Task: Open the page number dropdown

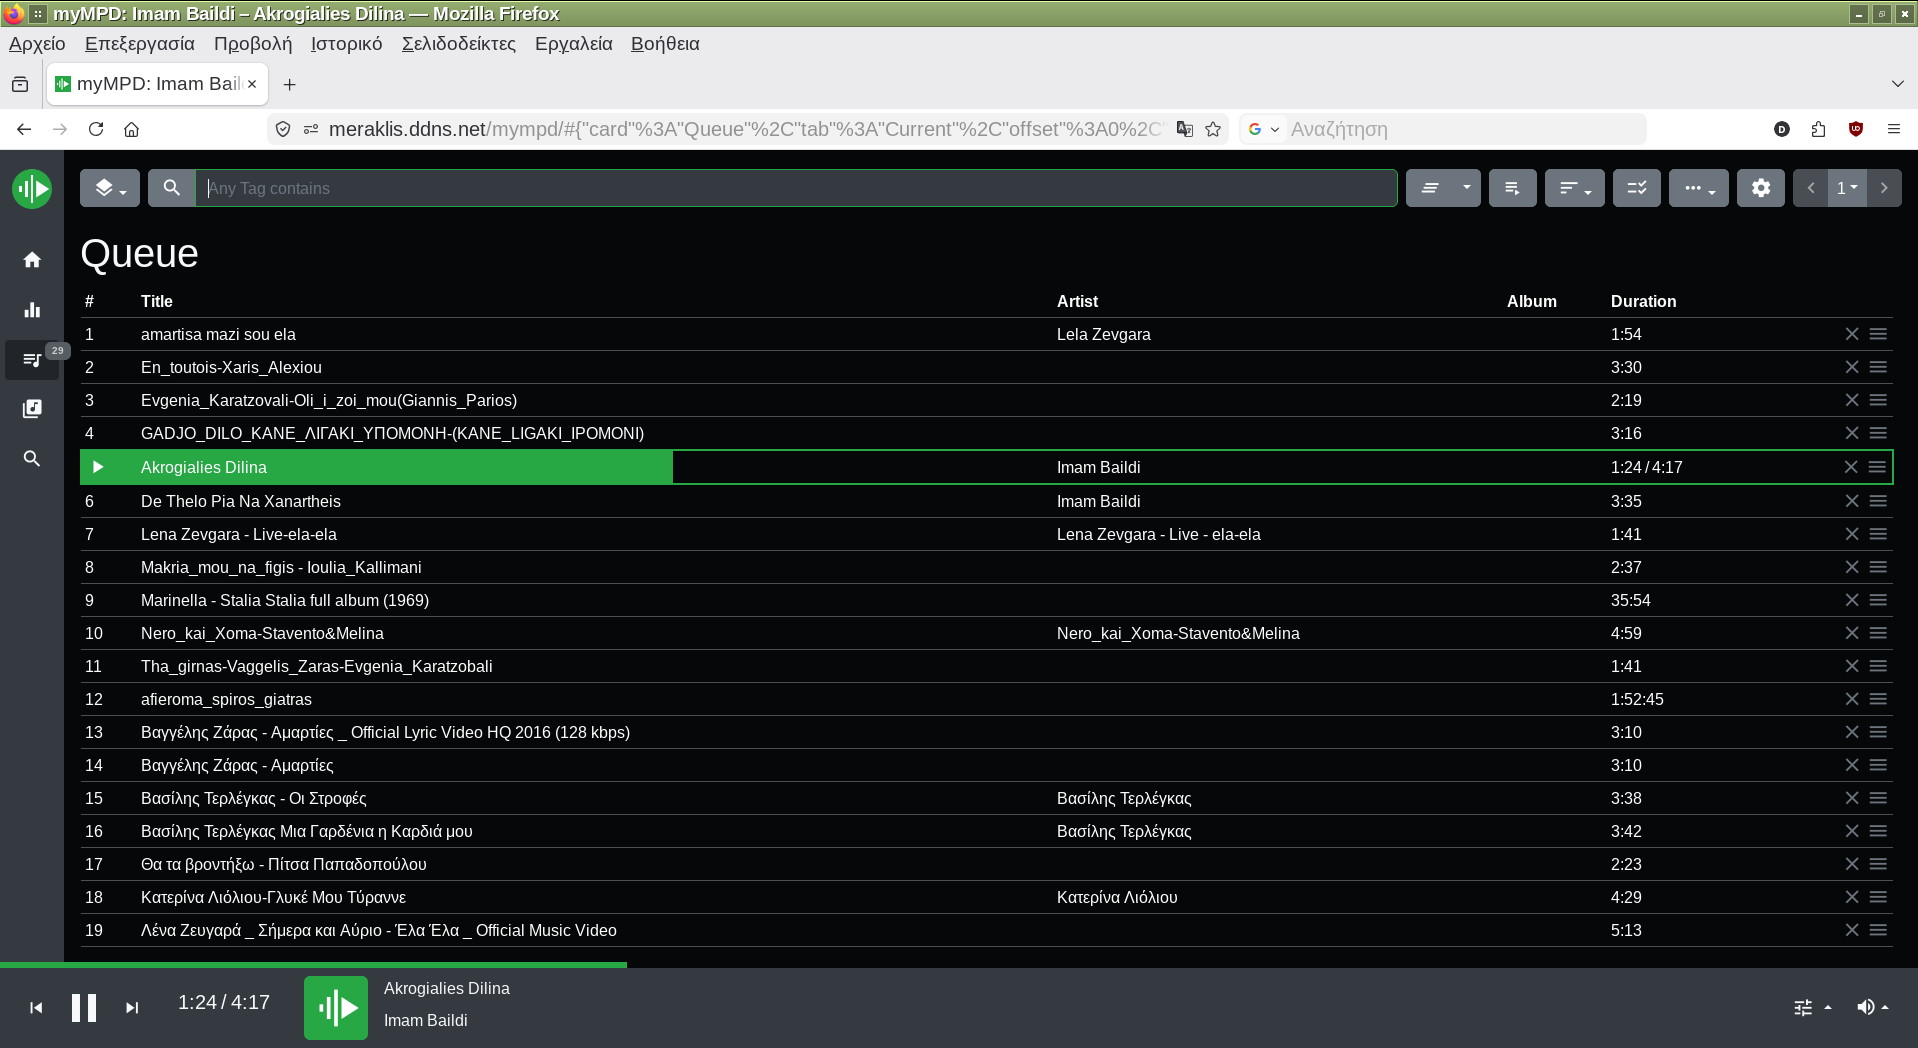Action: pyautogui.click(x=1846, y=188)
